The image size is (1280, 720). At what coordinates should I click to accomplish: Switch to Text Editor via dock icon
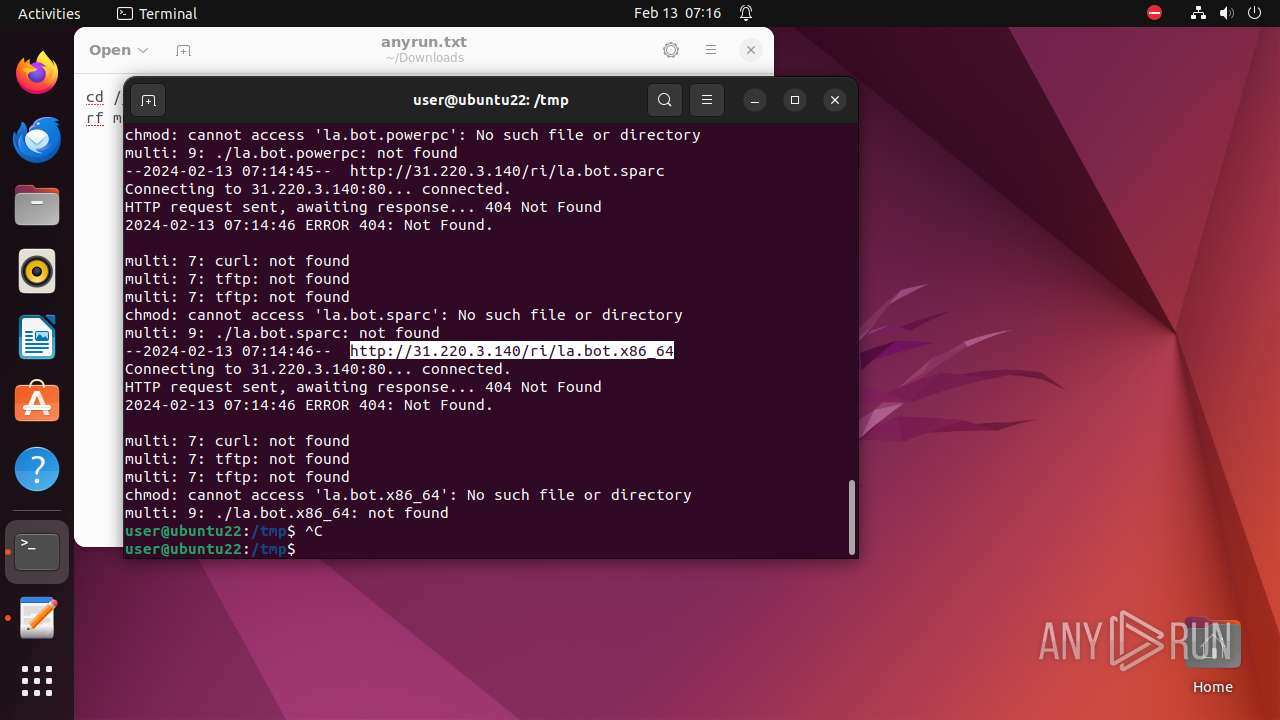tap(37, 618)
